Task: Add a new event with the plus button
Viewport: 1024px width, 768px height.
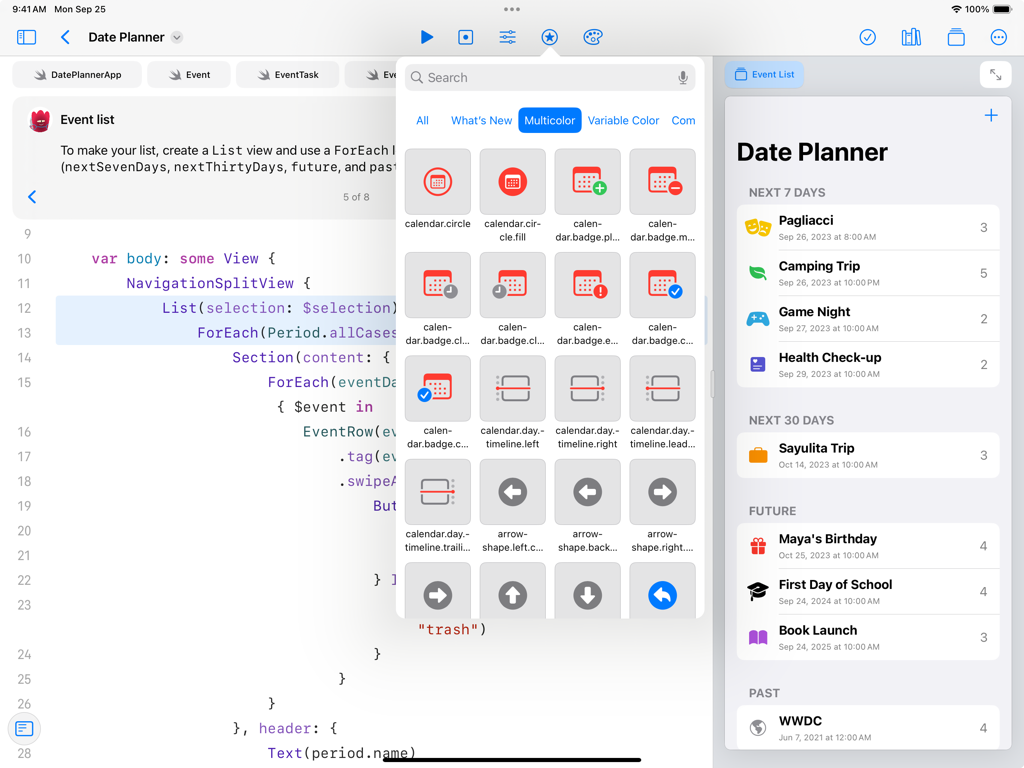Action: point(991,115)
